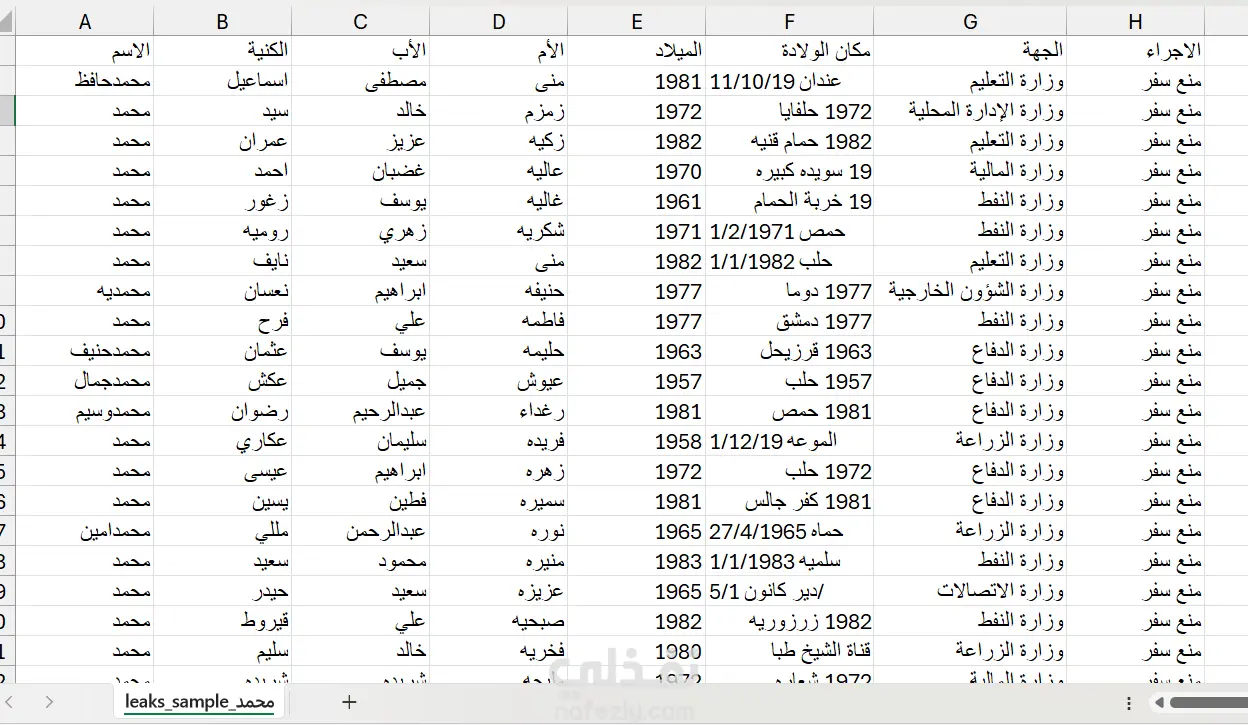Screen dimensions: 1248x725
Task: Select the cell عكاري
Action: 223,441
